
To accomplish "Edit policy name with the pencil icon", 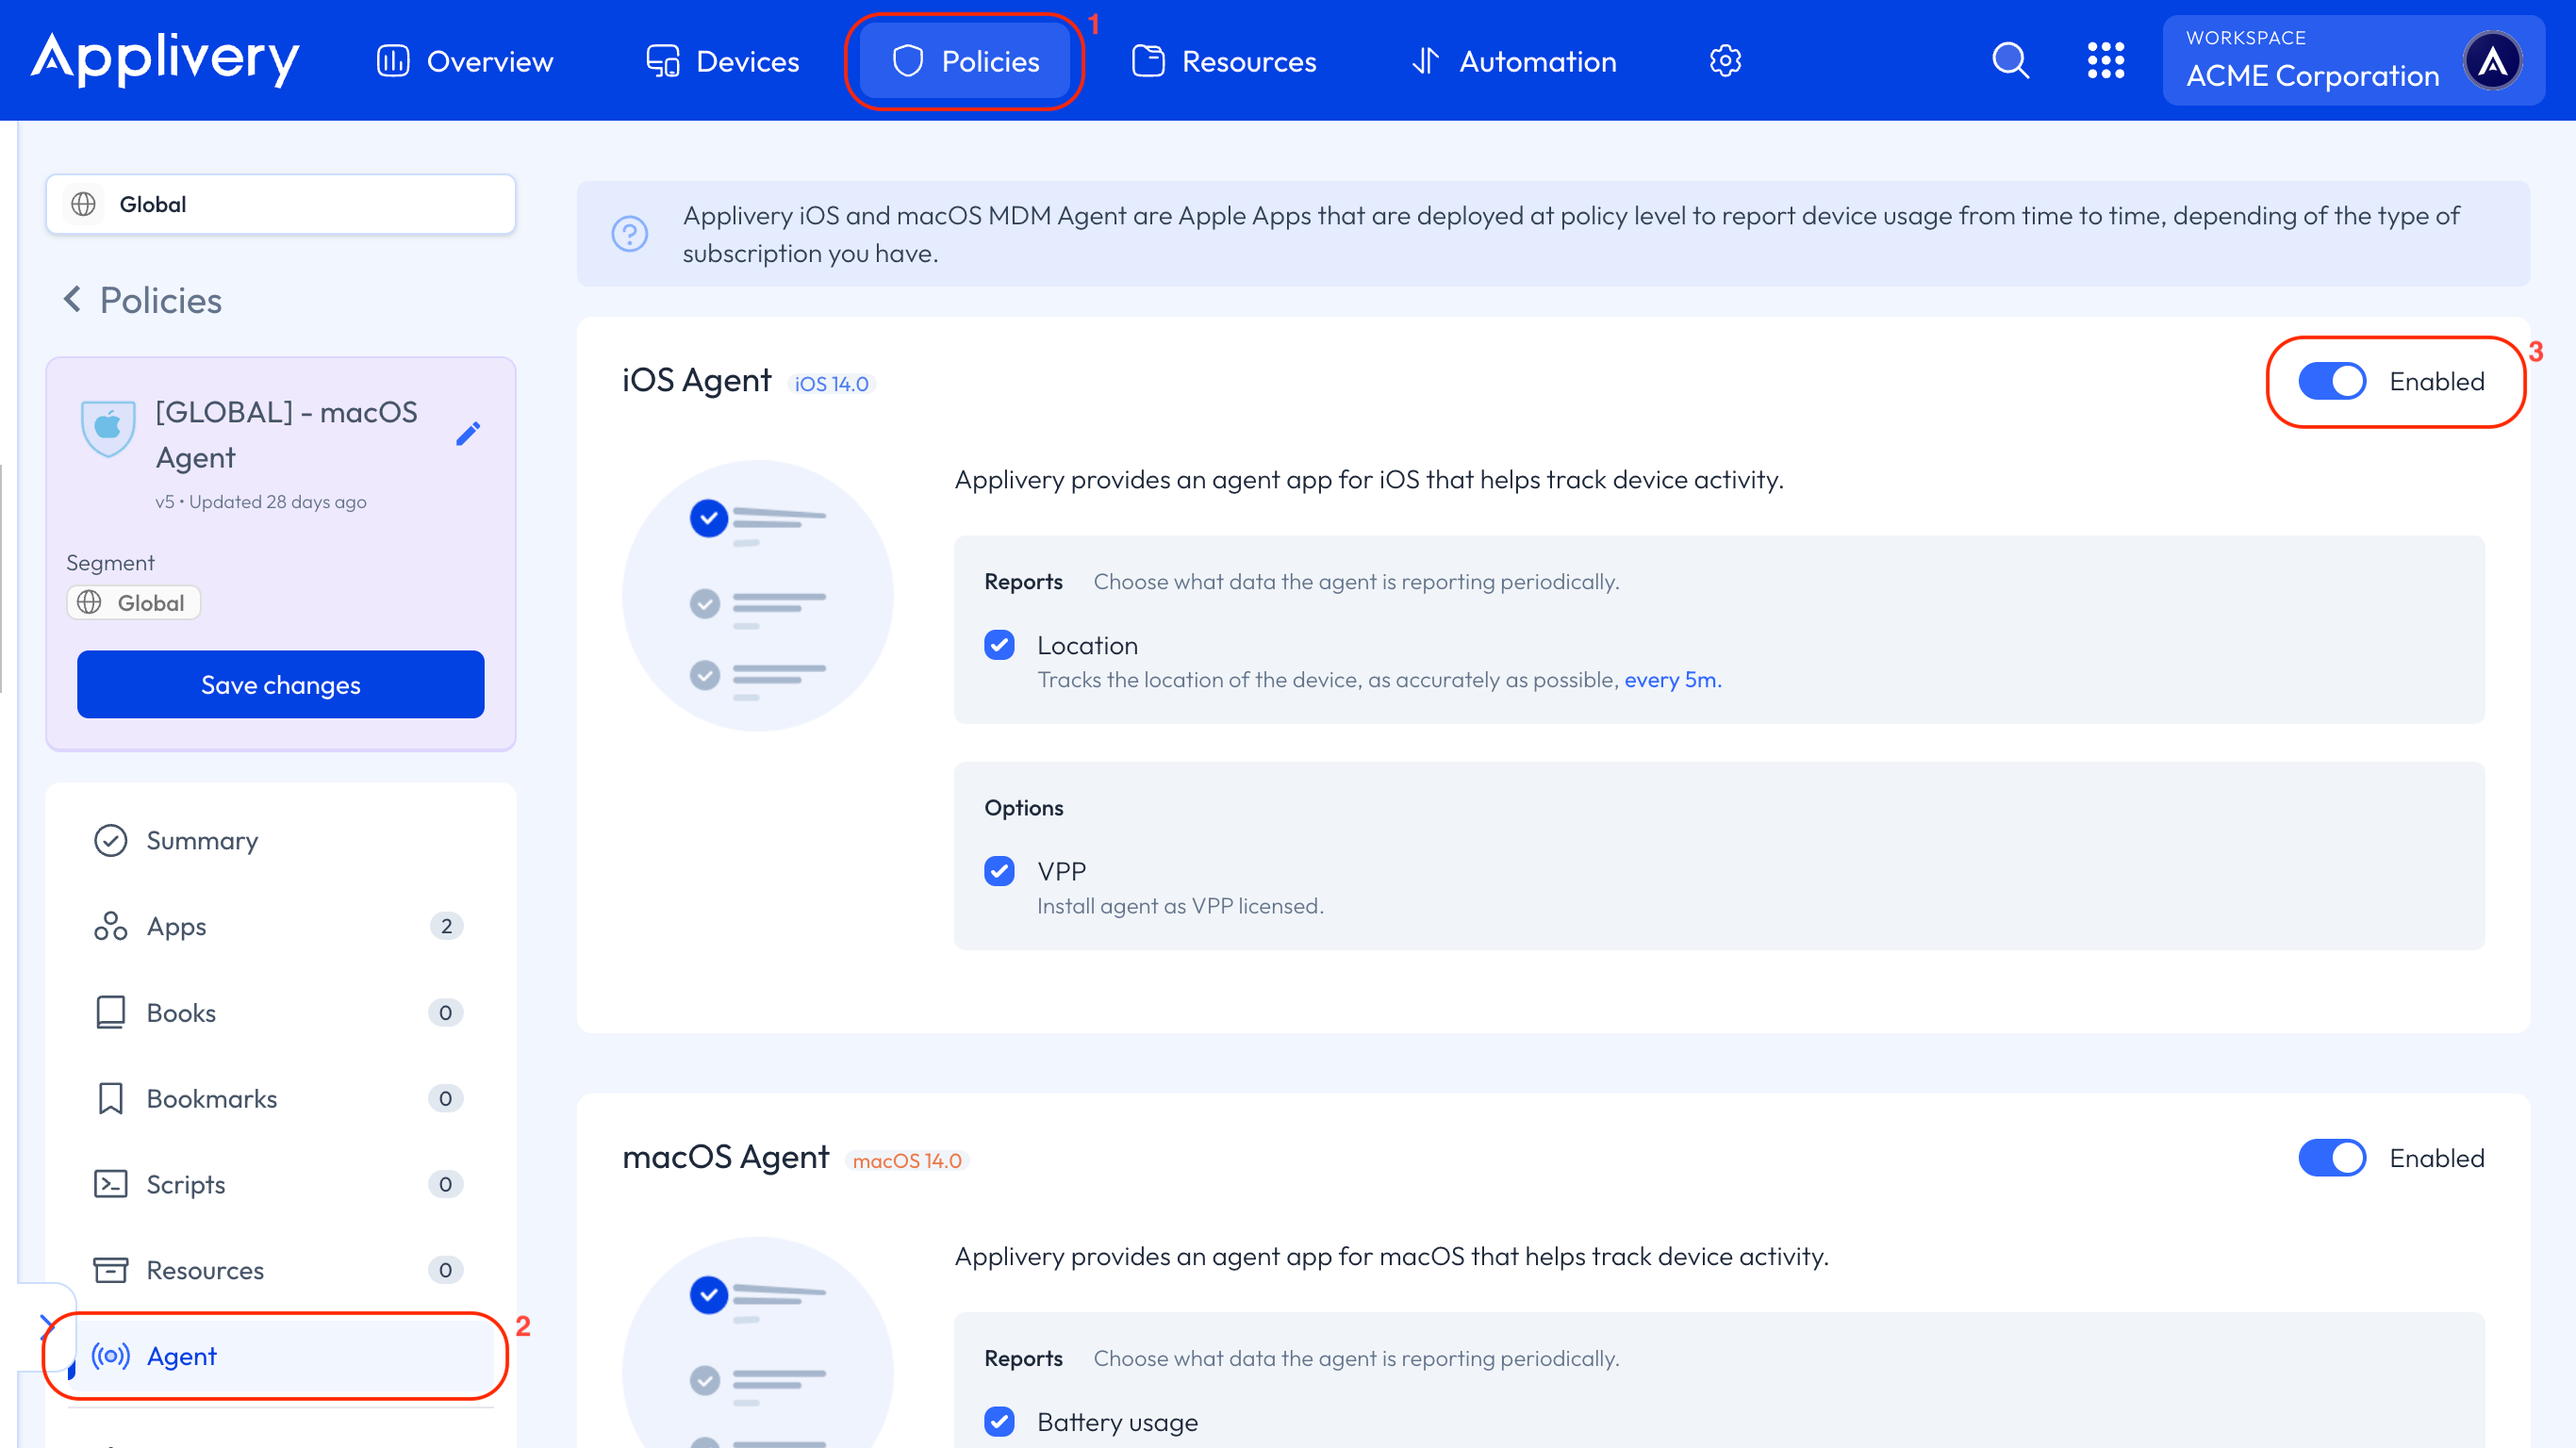I will pos(468,433).
